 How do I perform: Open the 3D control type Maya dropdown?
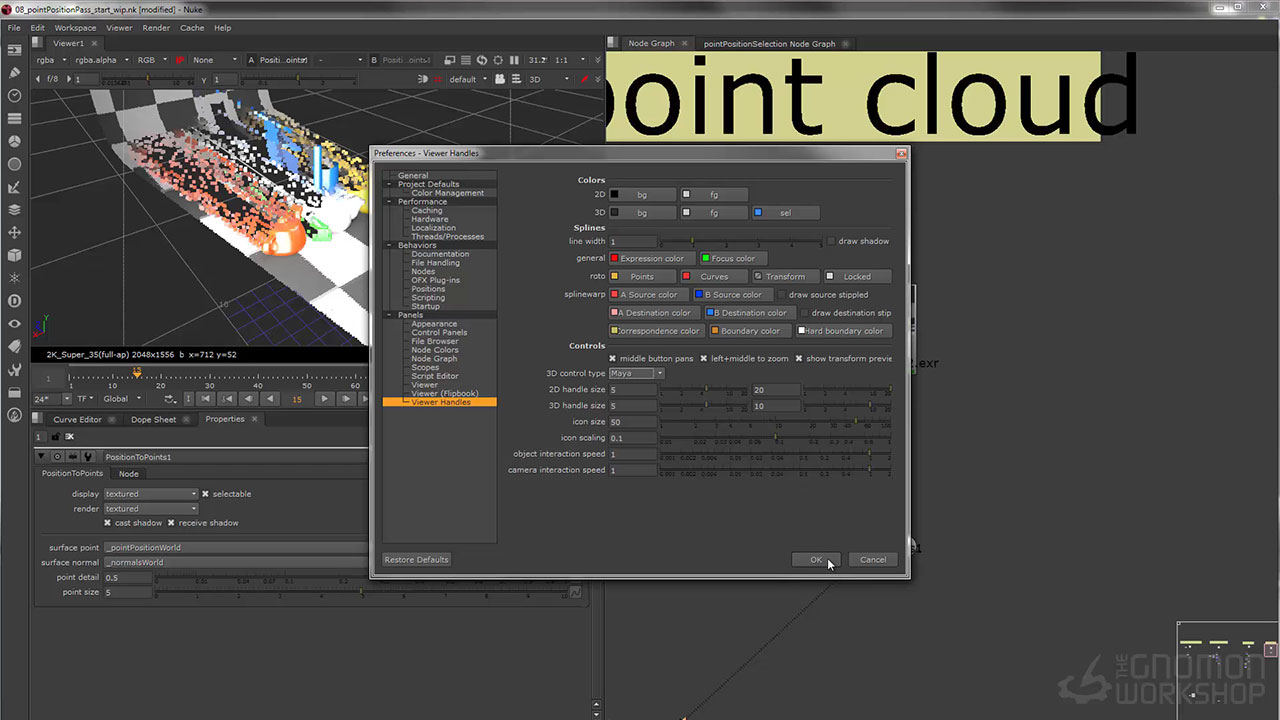click(x=636, y=373)
